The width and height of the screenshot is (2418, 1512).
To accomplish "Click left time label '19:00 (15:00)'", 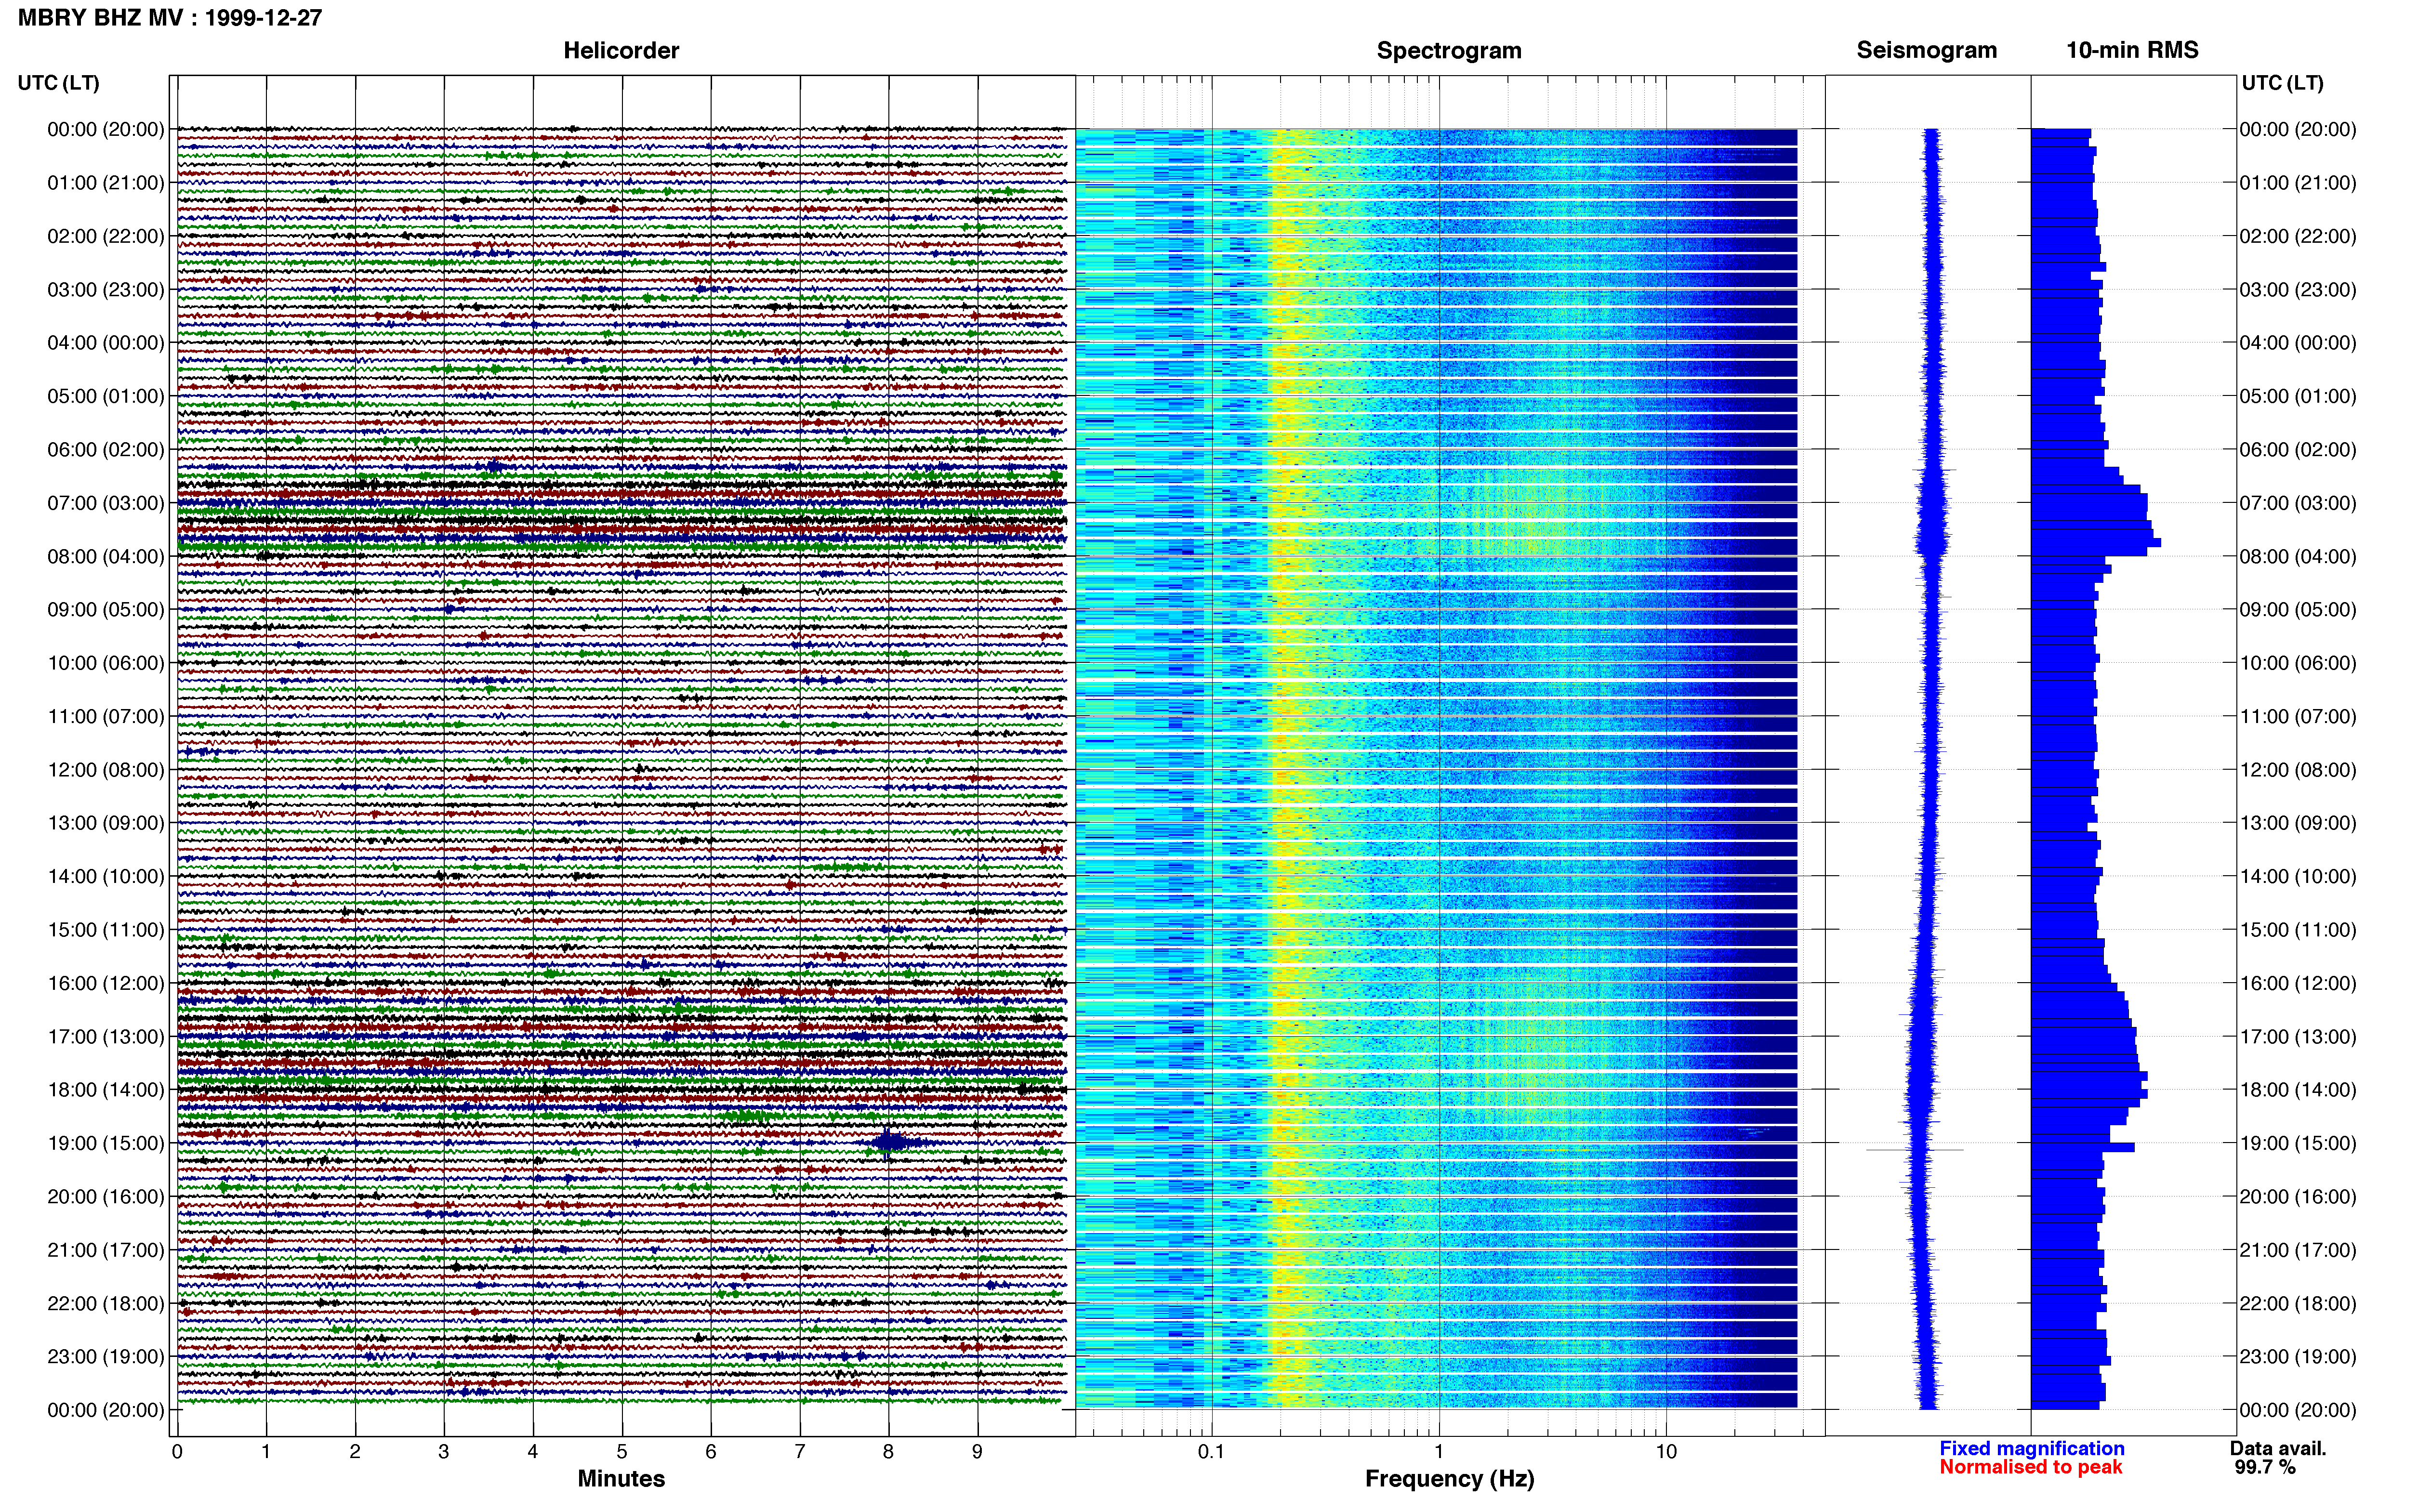I will click(x=106, y=1143).
